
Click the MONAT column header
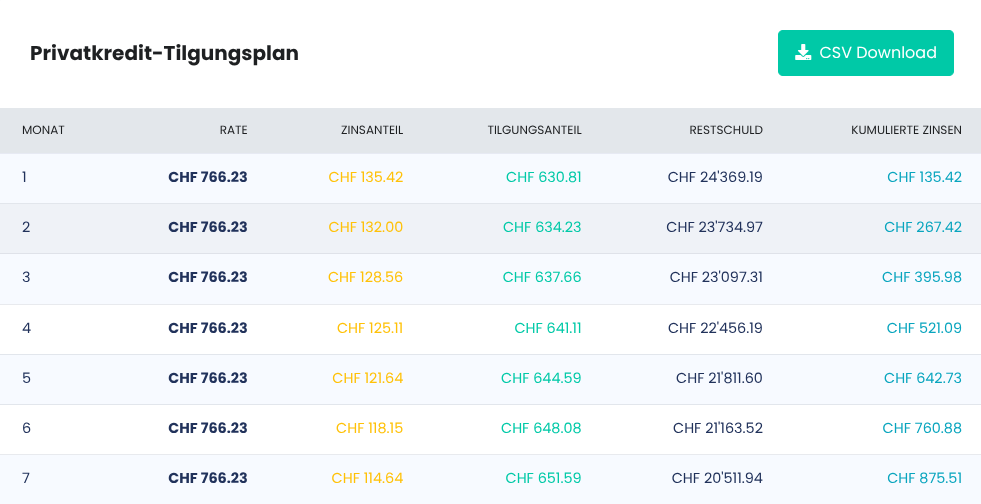pos(43,130)
